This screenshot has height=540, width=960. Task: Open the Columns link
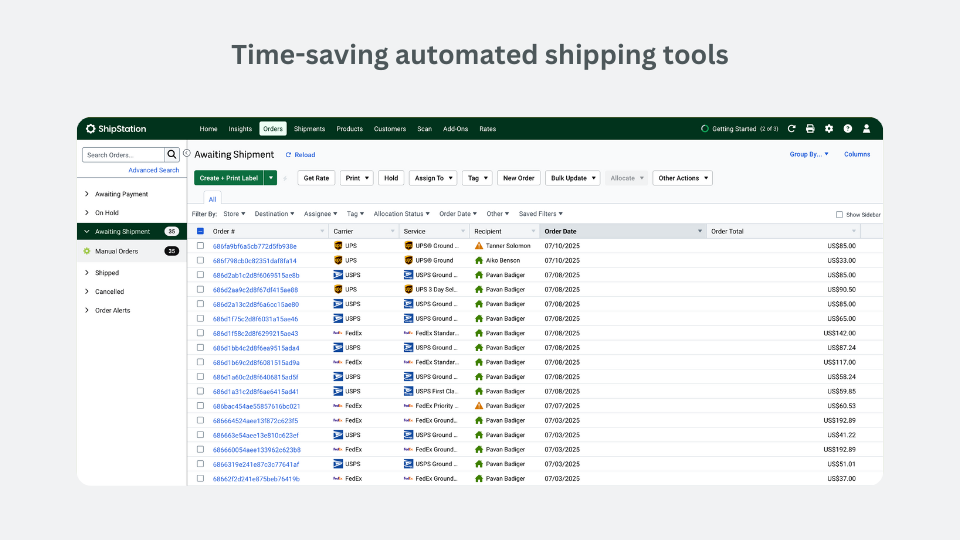[857, 154]
